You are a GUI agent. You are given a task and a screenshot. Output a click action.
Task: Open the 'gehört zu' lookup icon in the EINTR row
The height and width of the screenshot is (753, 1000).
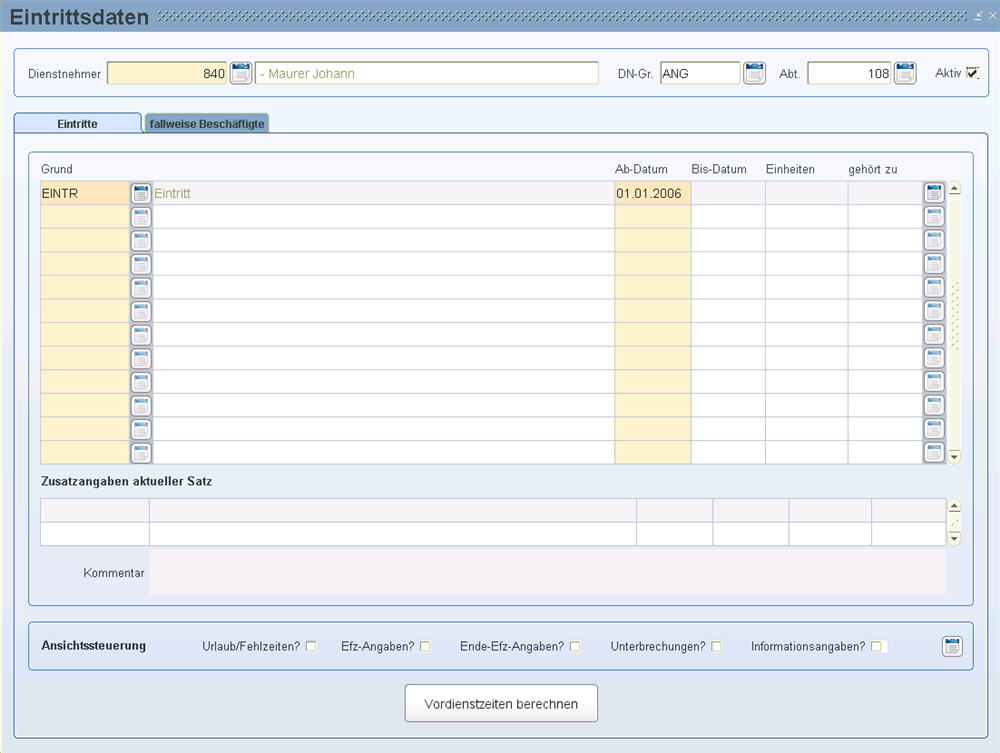934,193
